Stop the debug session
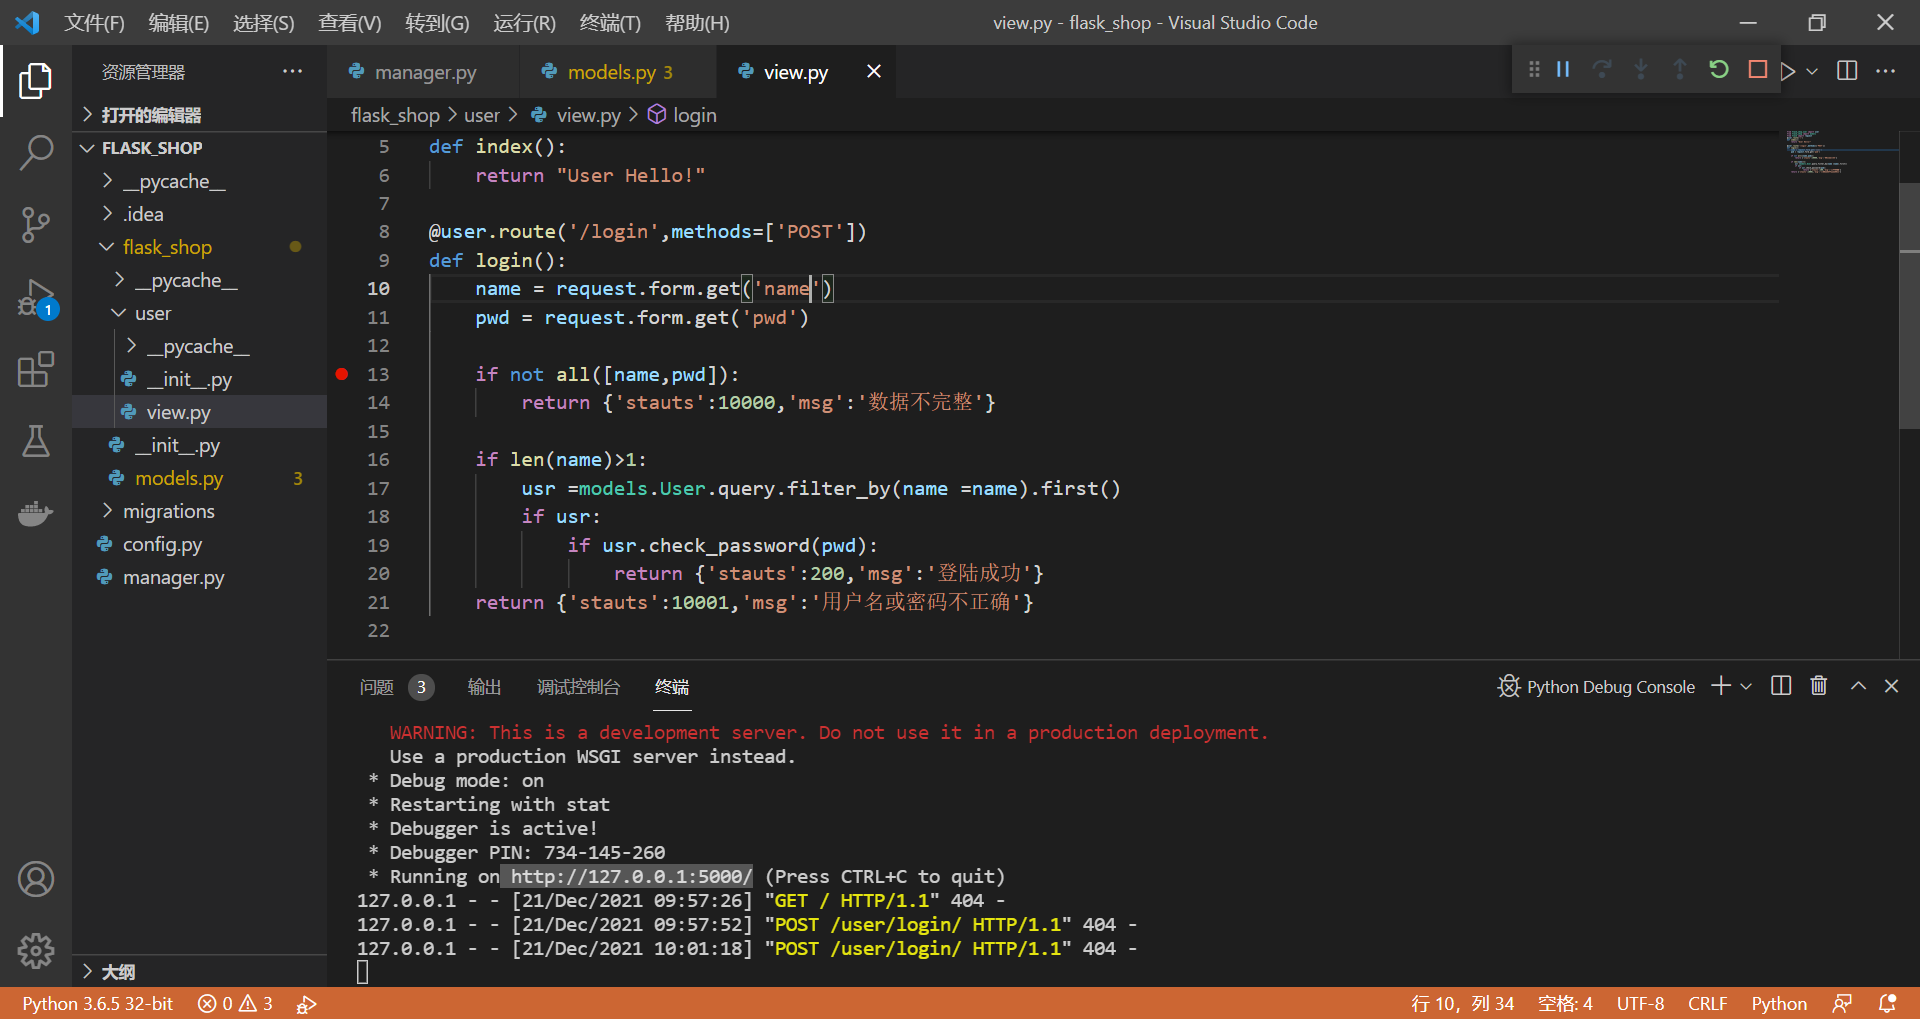Image resolution: width=1920 pixels, height=1019 pixels. [x=1757, y=70]
